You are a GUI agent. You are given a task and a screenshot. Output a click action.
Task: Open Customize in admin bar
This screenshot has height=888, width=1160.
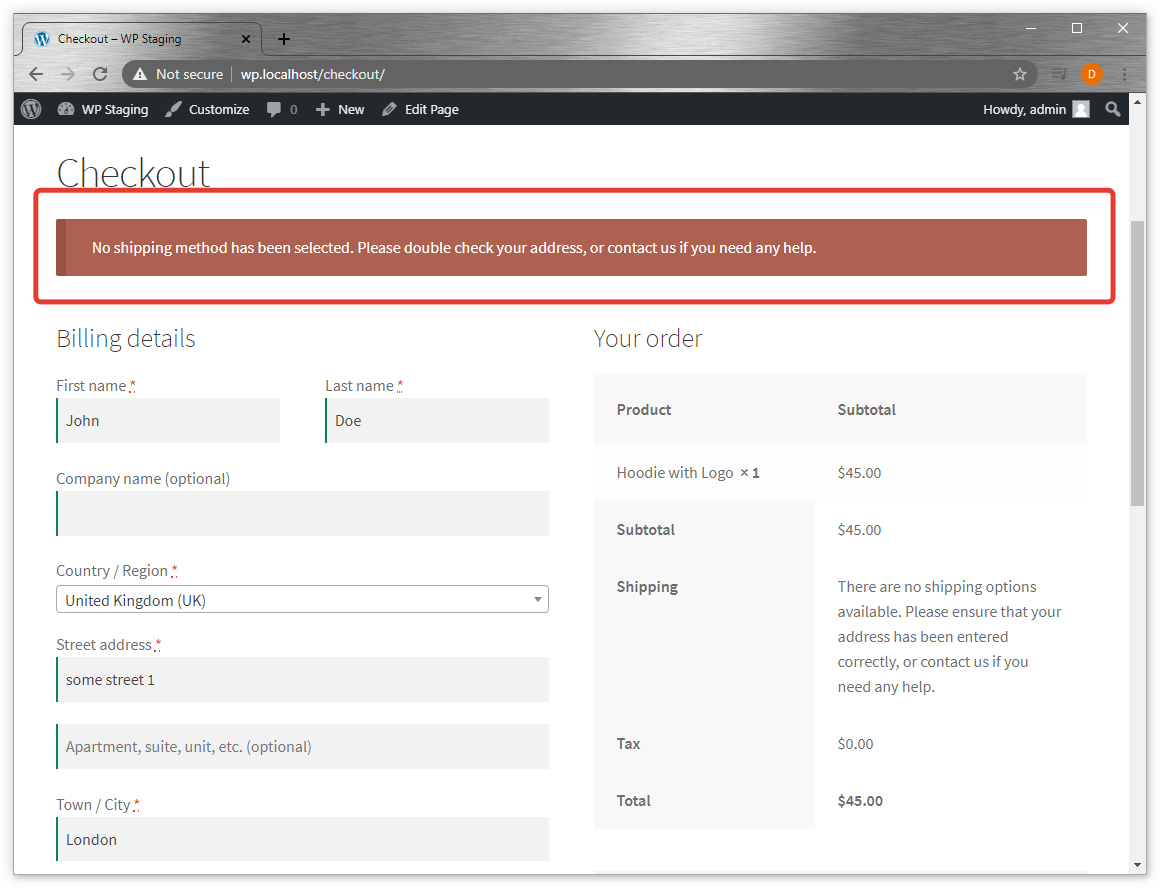pos(207,110)
